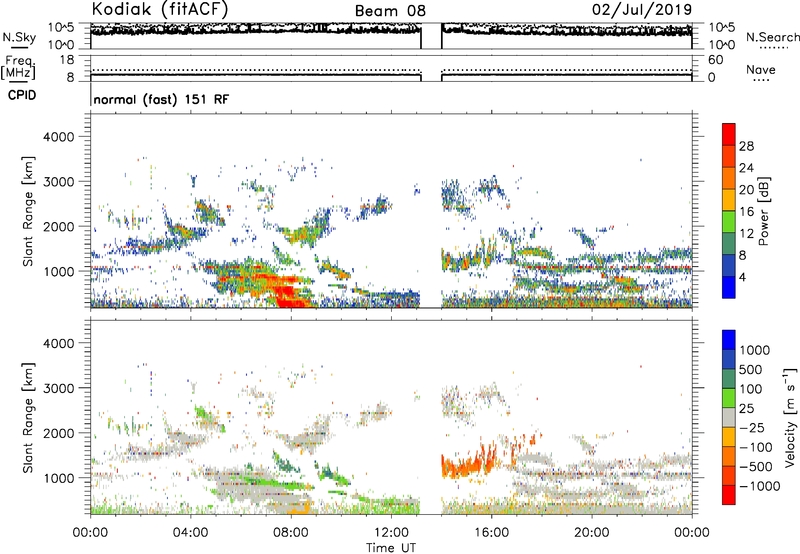Viewport: 800px width, 554px height.
Task: Click the "Kodiak (fitACF)" plot title
Action: (160, 9)
